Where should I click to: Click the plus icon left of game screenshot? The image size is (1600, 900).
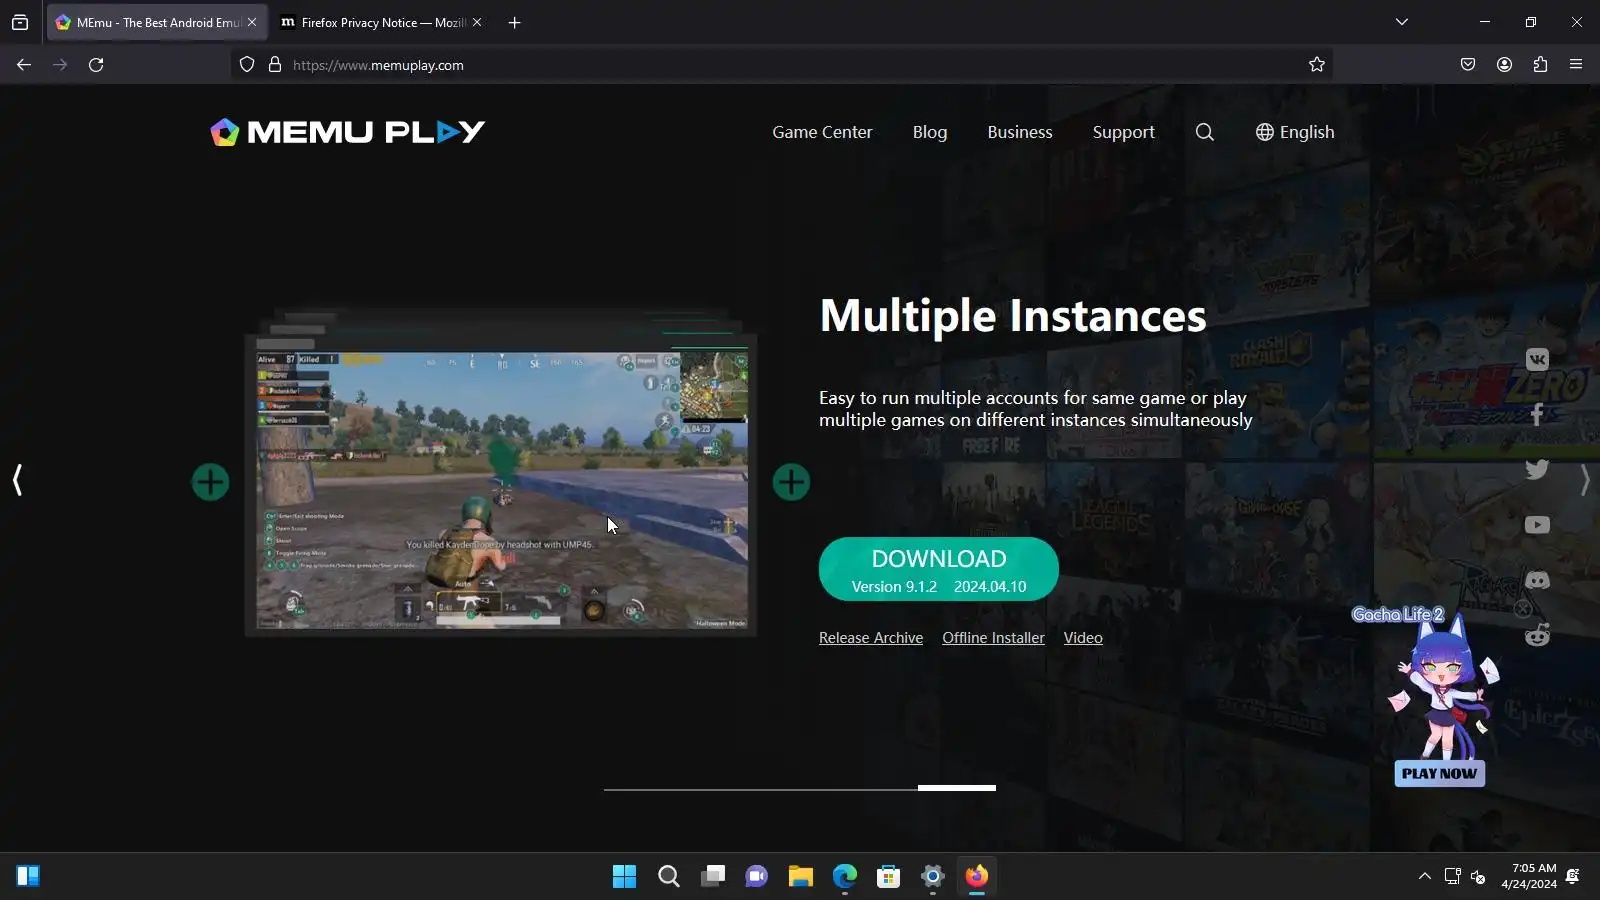click(210, 482)
